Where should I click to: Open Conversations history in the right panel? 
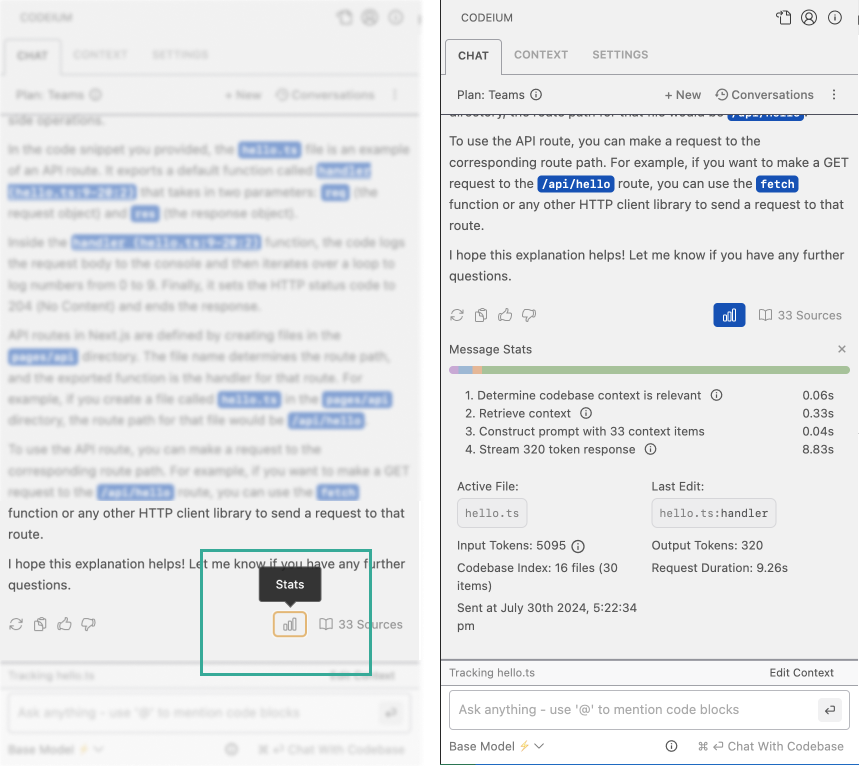[764, 95]
